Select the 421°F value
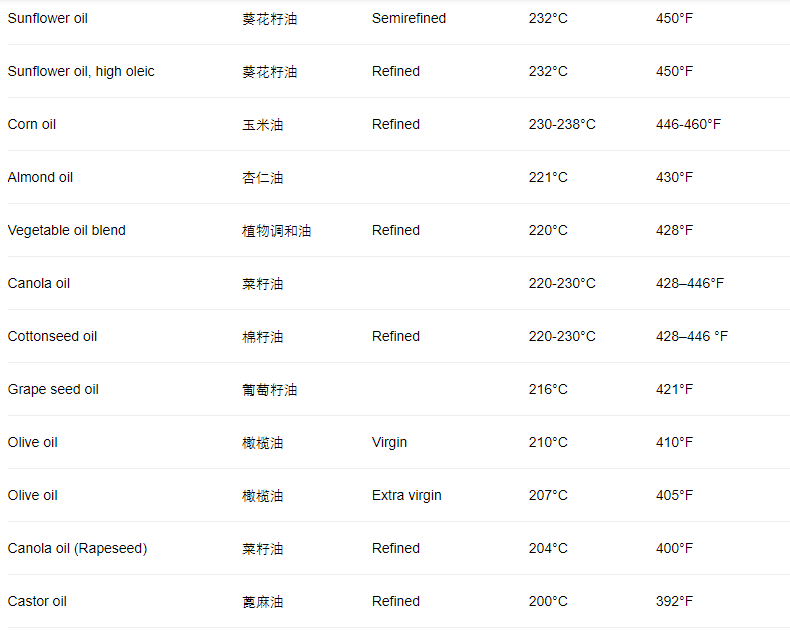 tap(674, 389)
